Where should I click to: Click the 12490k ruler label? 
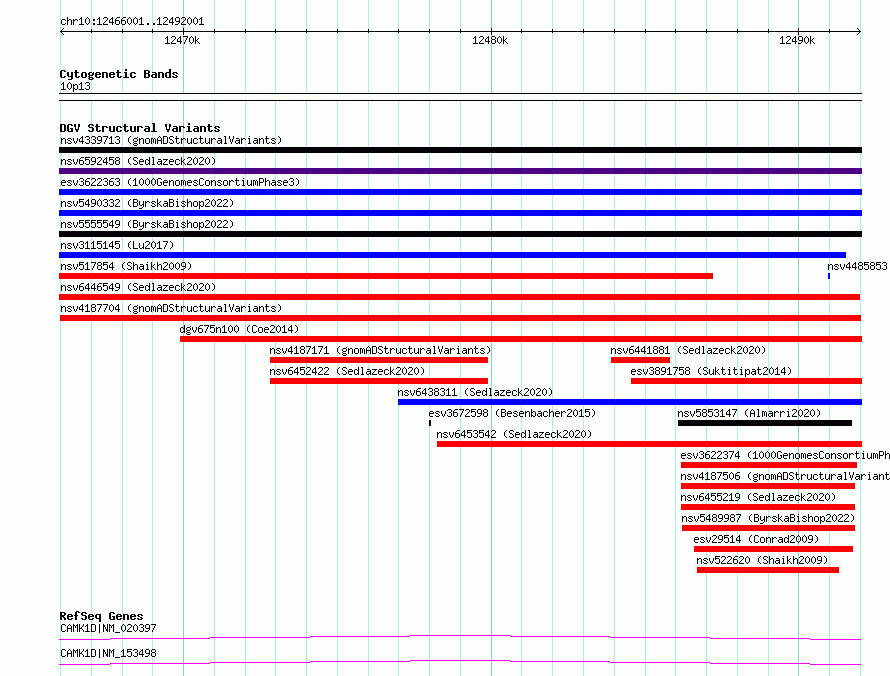(x=797, y=40)
